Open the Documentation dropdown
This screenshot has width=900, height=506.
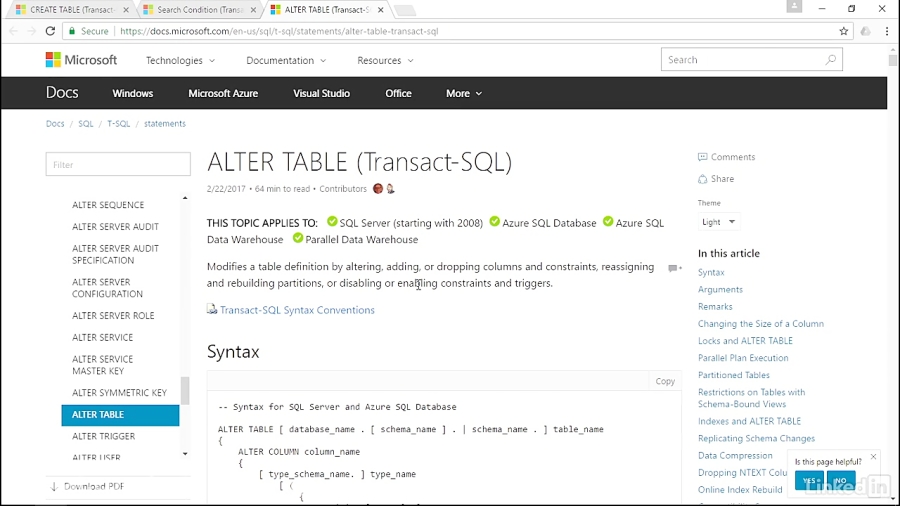pyautogui.click(x=286, y=60)
